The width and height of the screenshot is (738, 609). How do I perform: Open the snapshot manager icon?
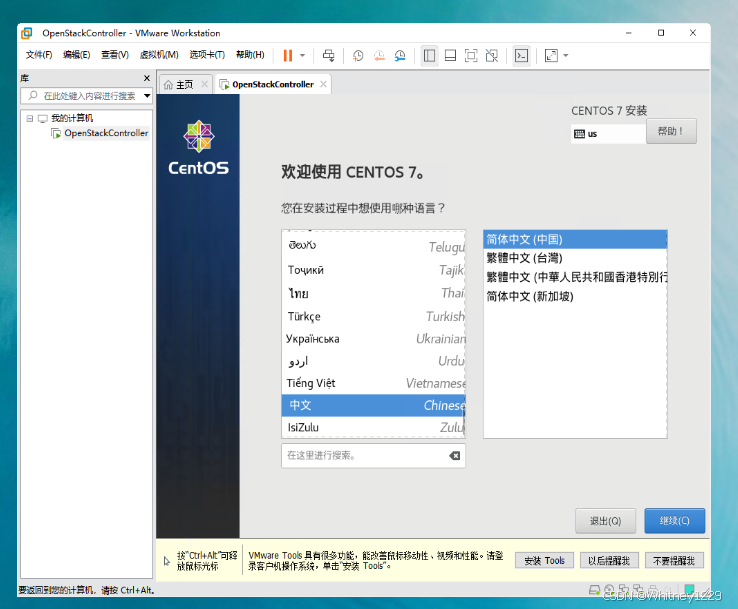(x=400, y=56)
